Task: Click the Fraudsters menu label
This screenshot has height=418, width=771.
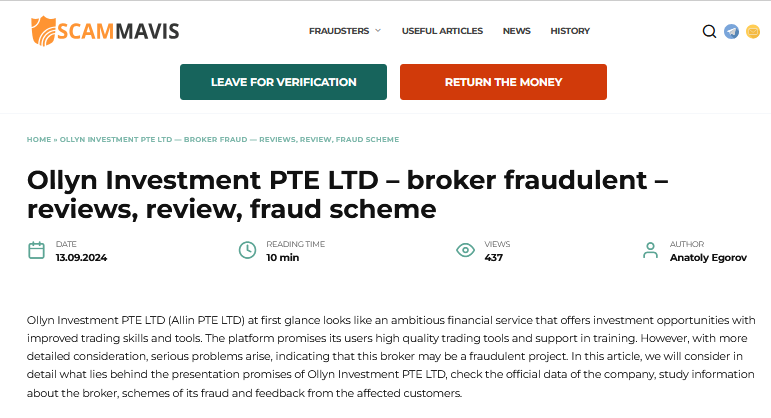Action: (x=339, y=31)
